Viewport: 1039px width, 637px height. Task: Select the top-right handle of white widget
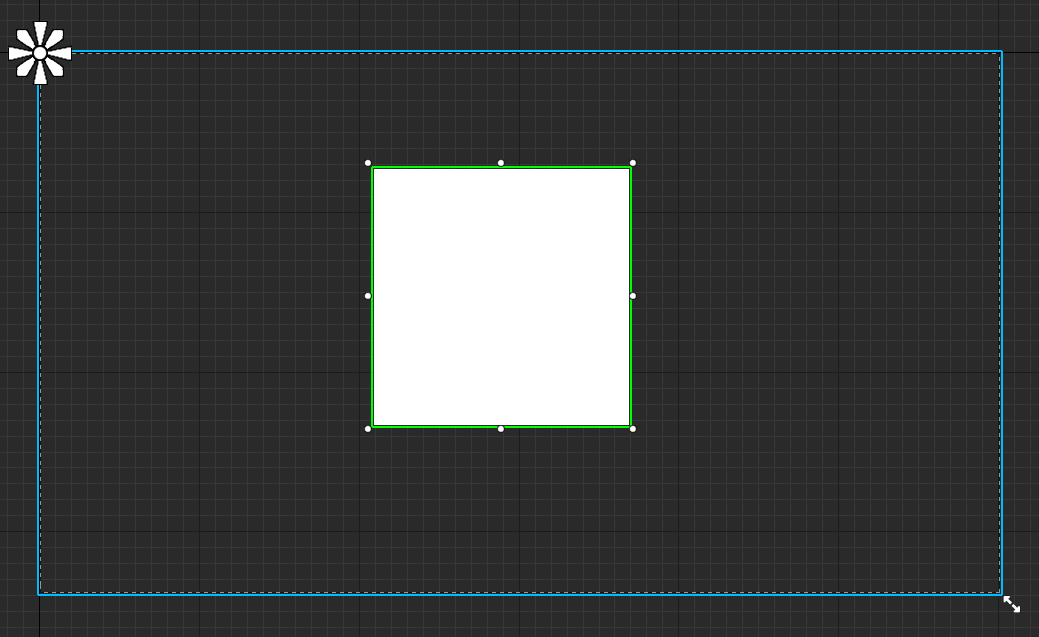(633, 163)
